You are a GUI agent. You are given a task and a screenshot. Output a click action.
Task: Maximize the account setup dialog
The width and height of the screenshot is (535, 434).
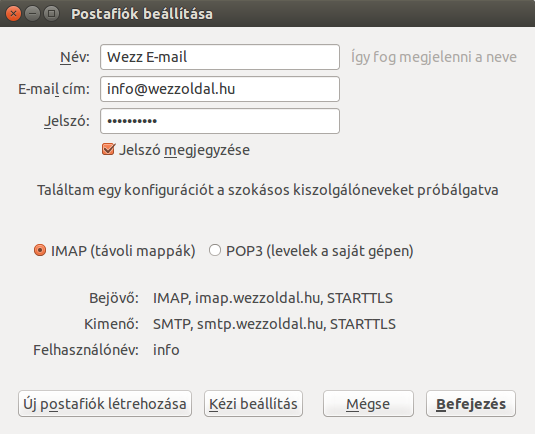point(52,14)
